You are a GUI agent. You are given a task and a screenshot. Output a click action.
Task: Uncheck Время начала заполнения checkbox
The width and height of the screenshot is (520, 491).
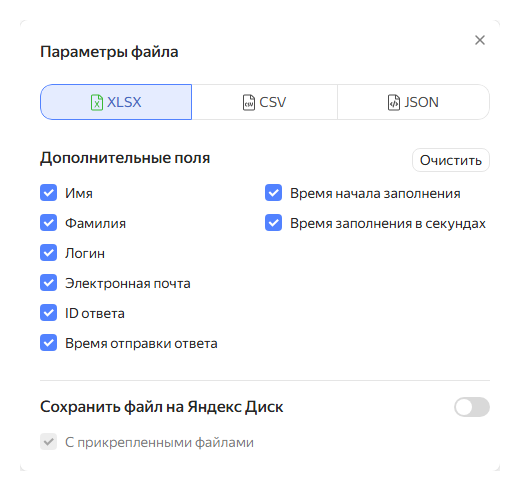click(x=274, y=193)
